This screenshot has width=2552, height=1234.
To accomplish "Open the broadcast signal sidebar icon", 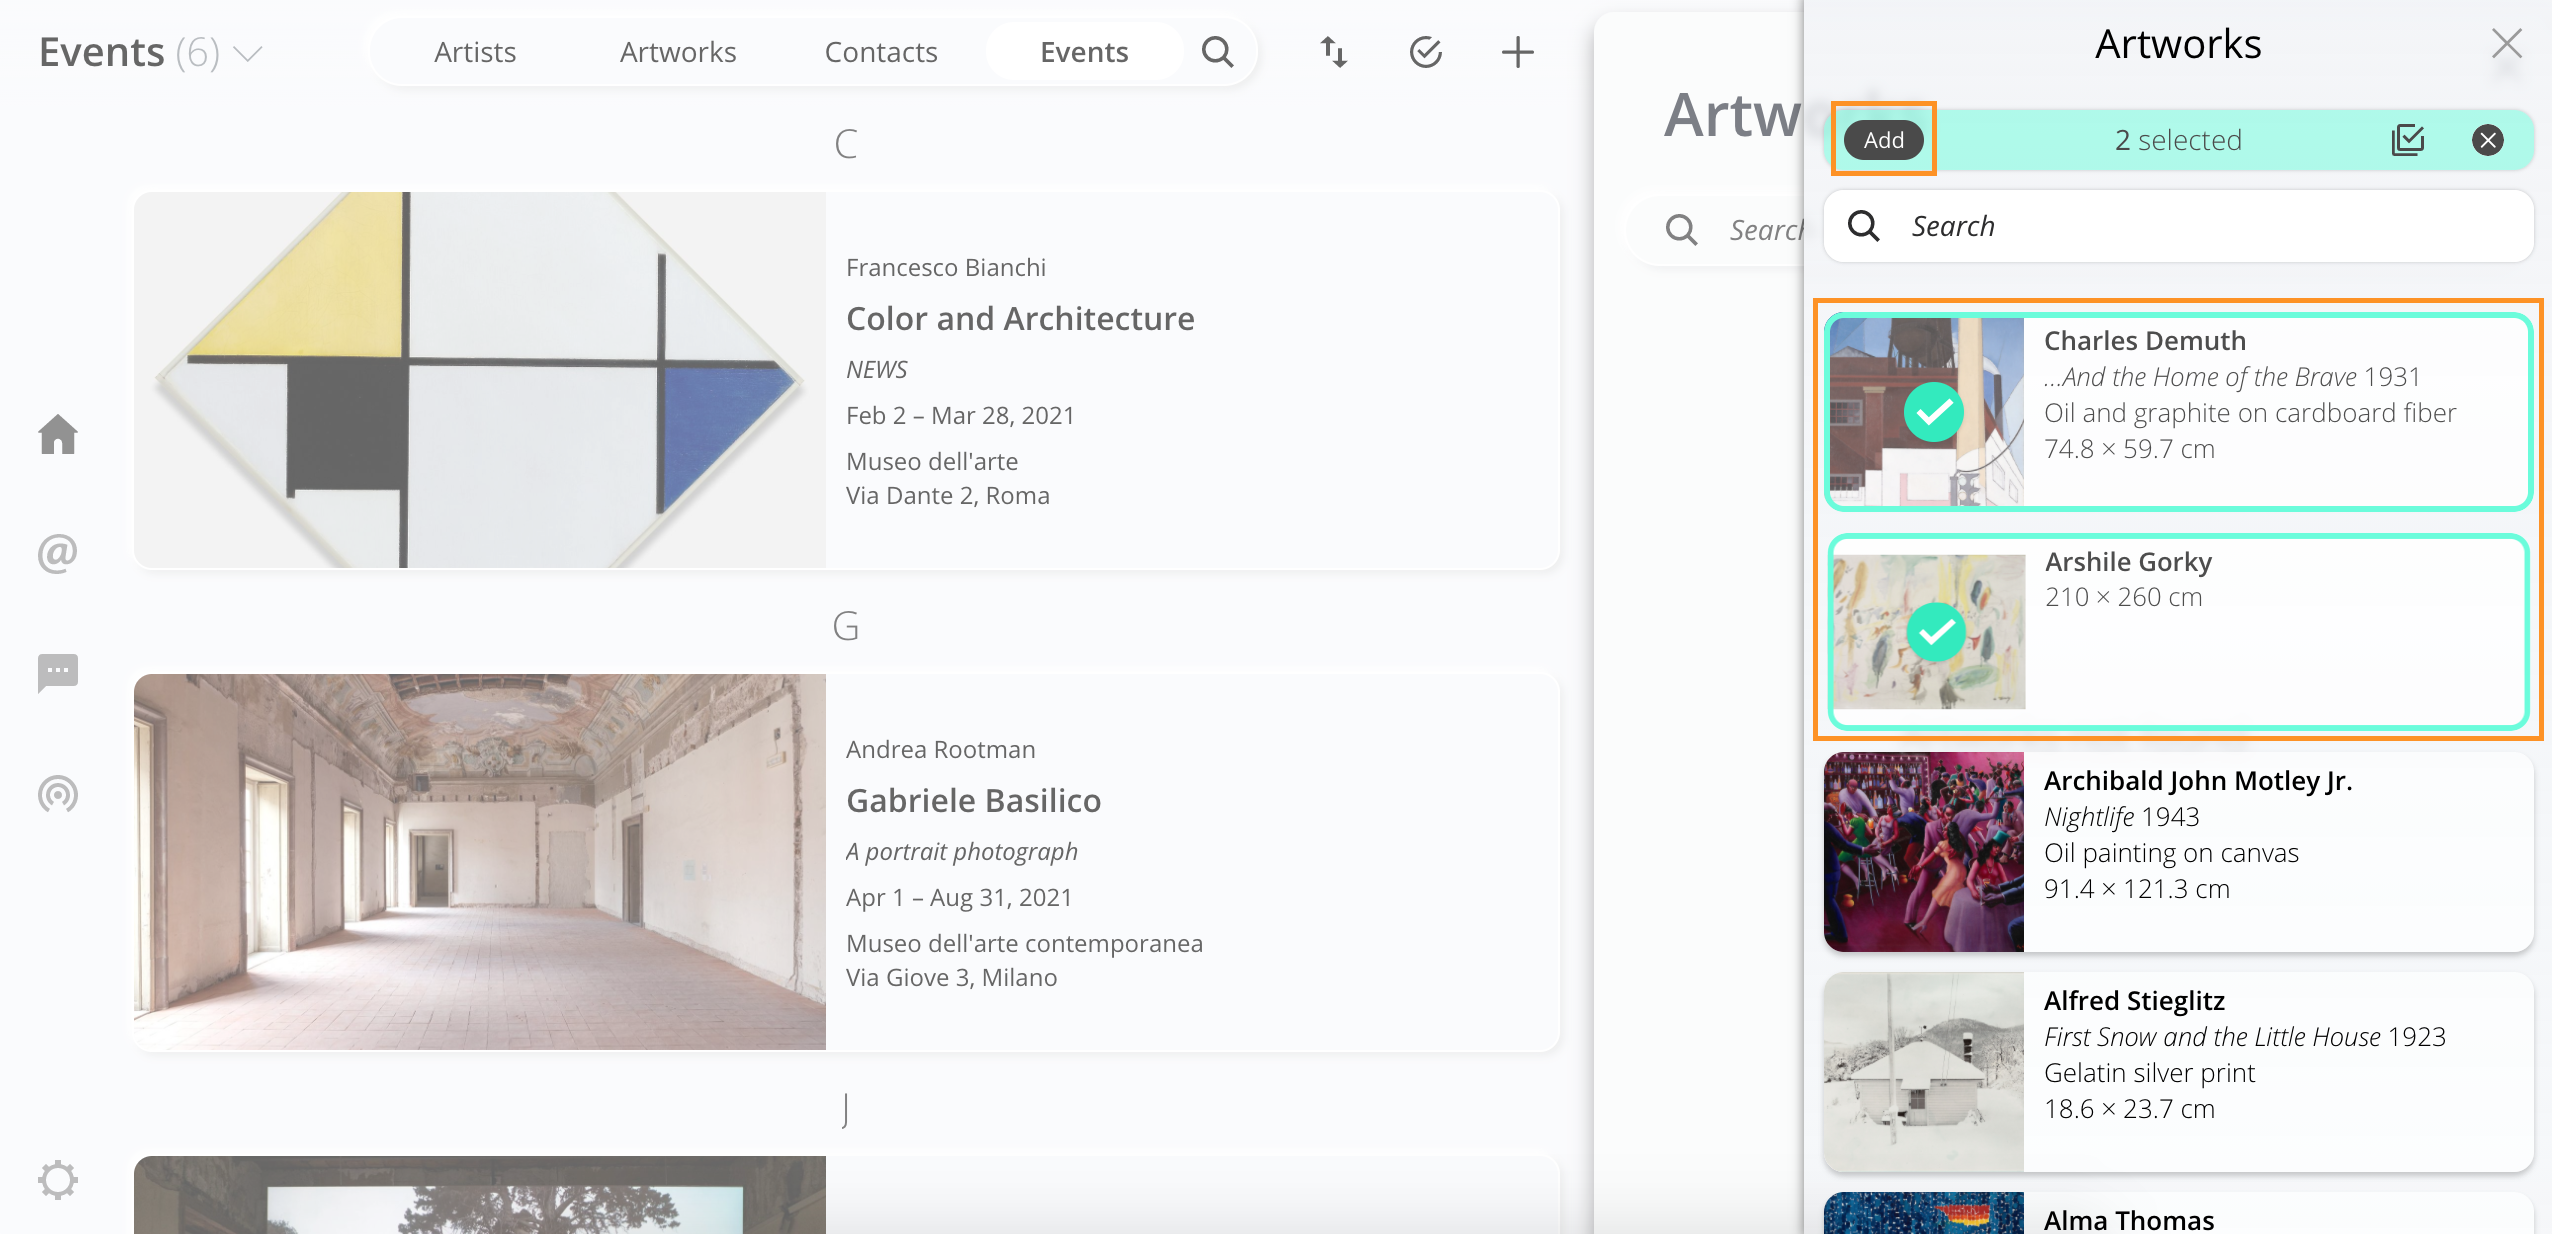I will pyautogui.click(x=58, y=794).
